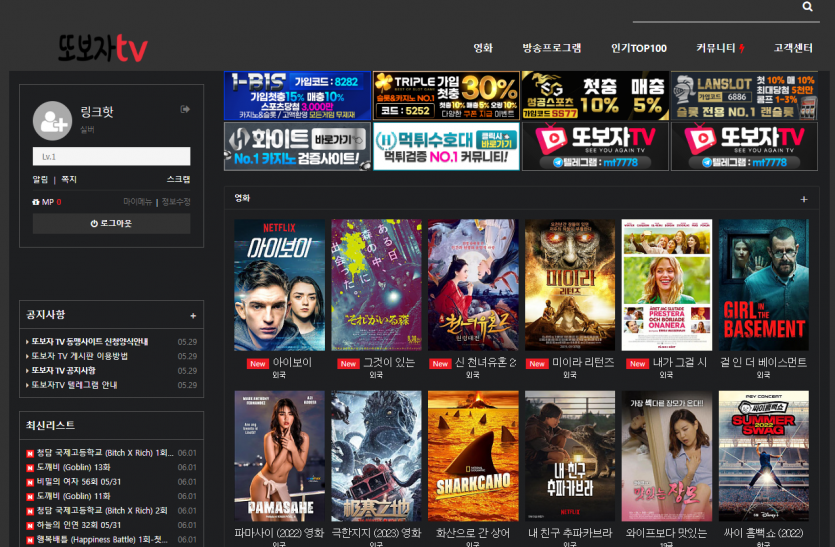This screenshot has width=835, height=547.
Task: Click the profile avatar icon
Action: point(51,121)
